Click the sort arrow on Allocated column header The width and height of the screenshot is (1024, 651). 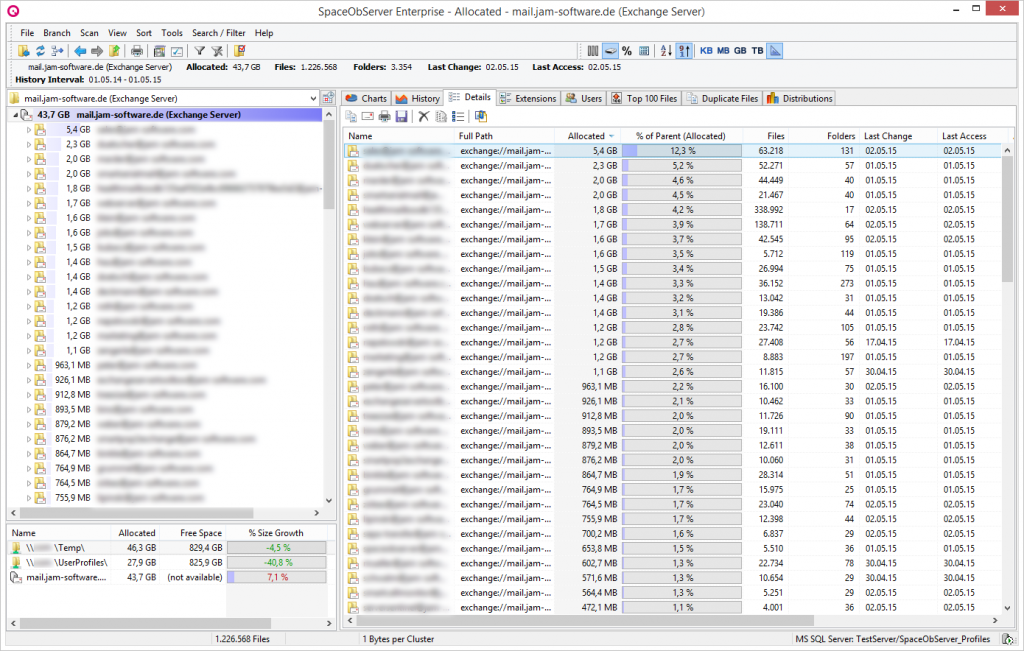[611, 136]
